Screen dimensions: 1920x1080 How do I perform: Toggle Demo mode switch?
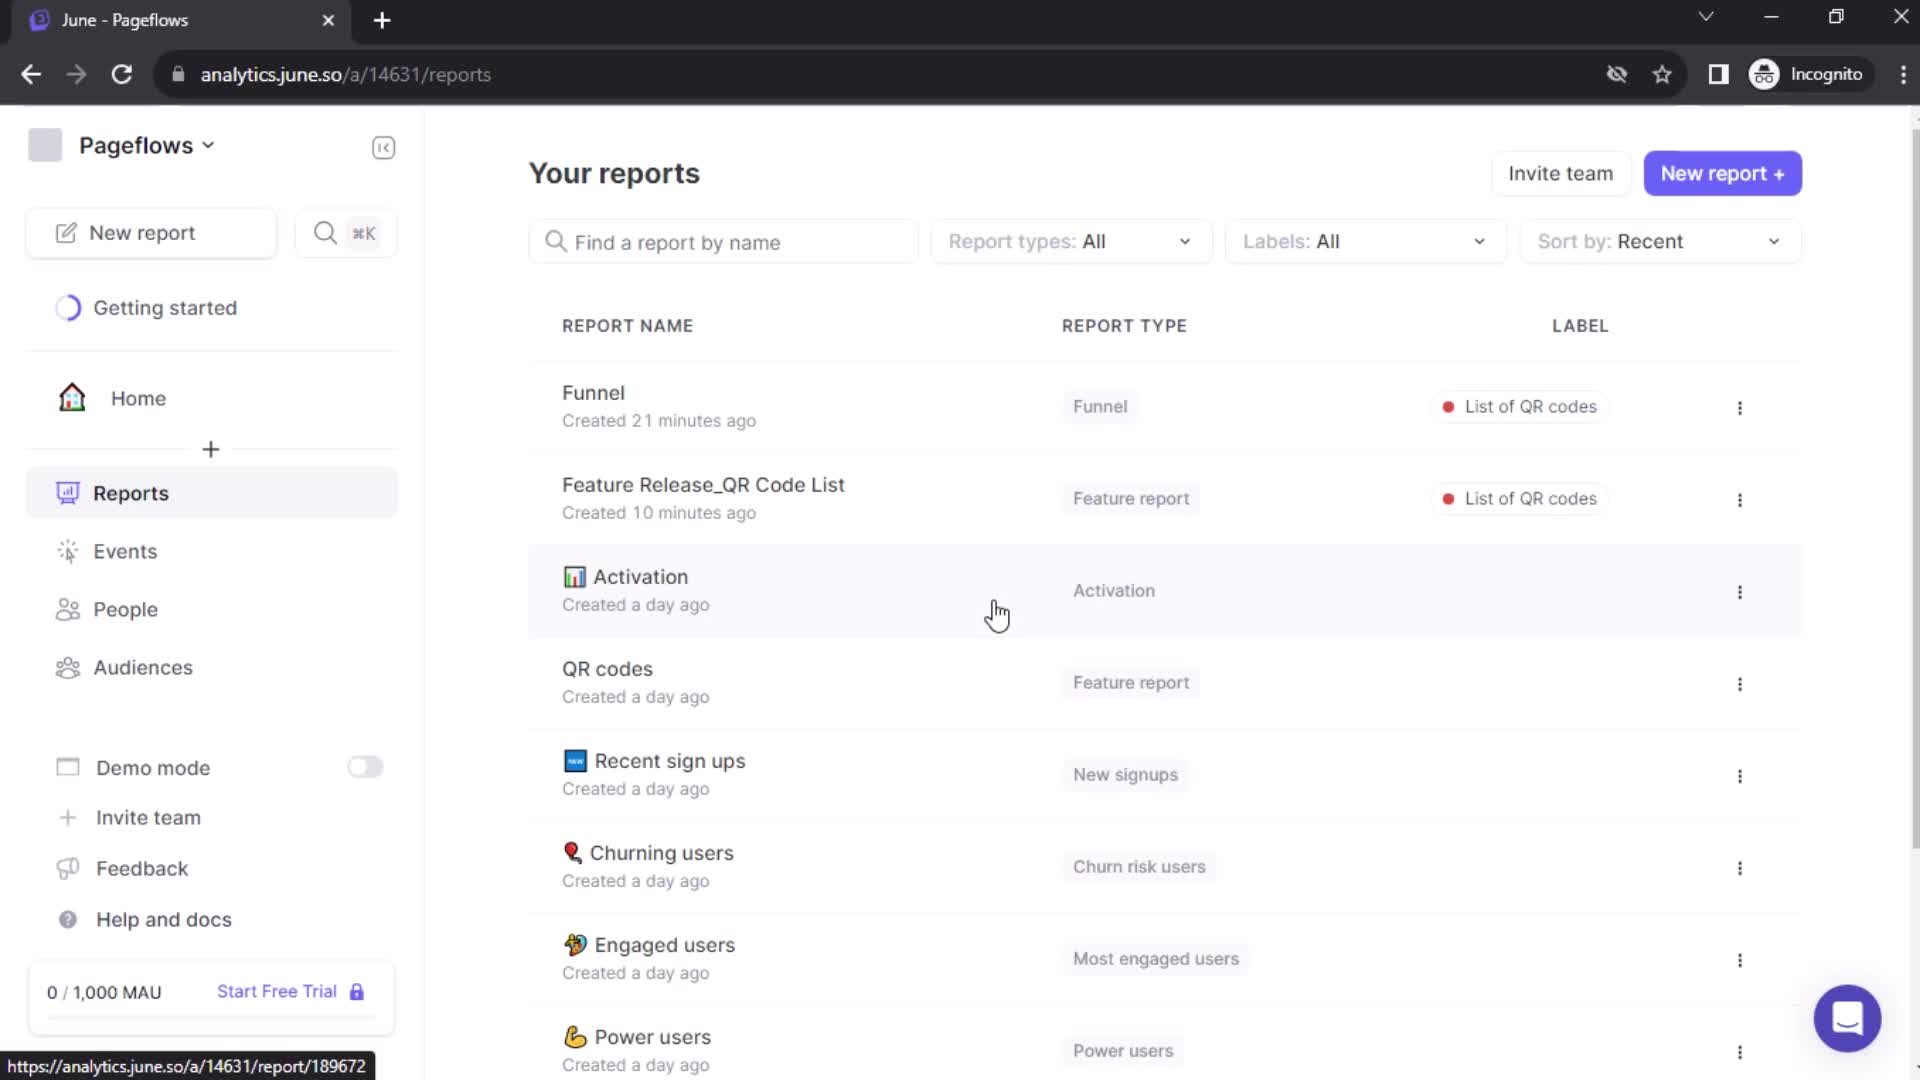(364, 767)
